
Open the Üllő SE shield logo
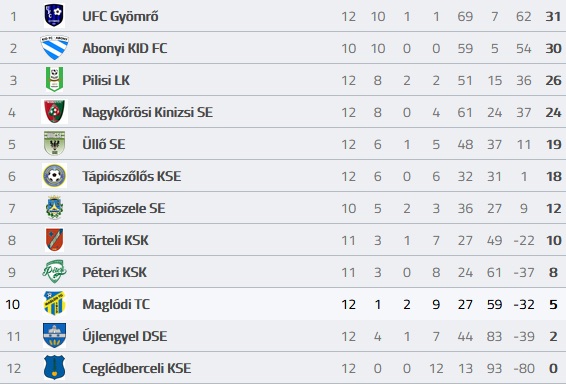coord(54,144)
